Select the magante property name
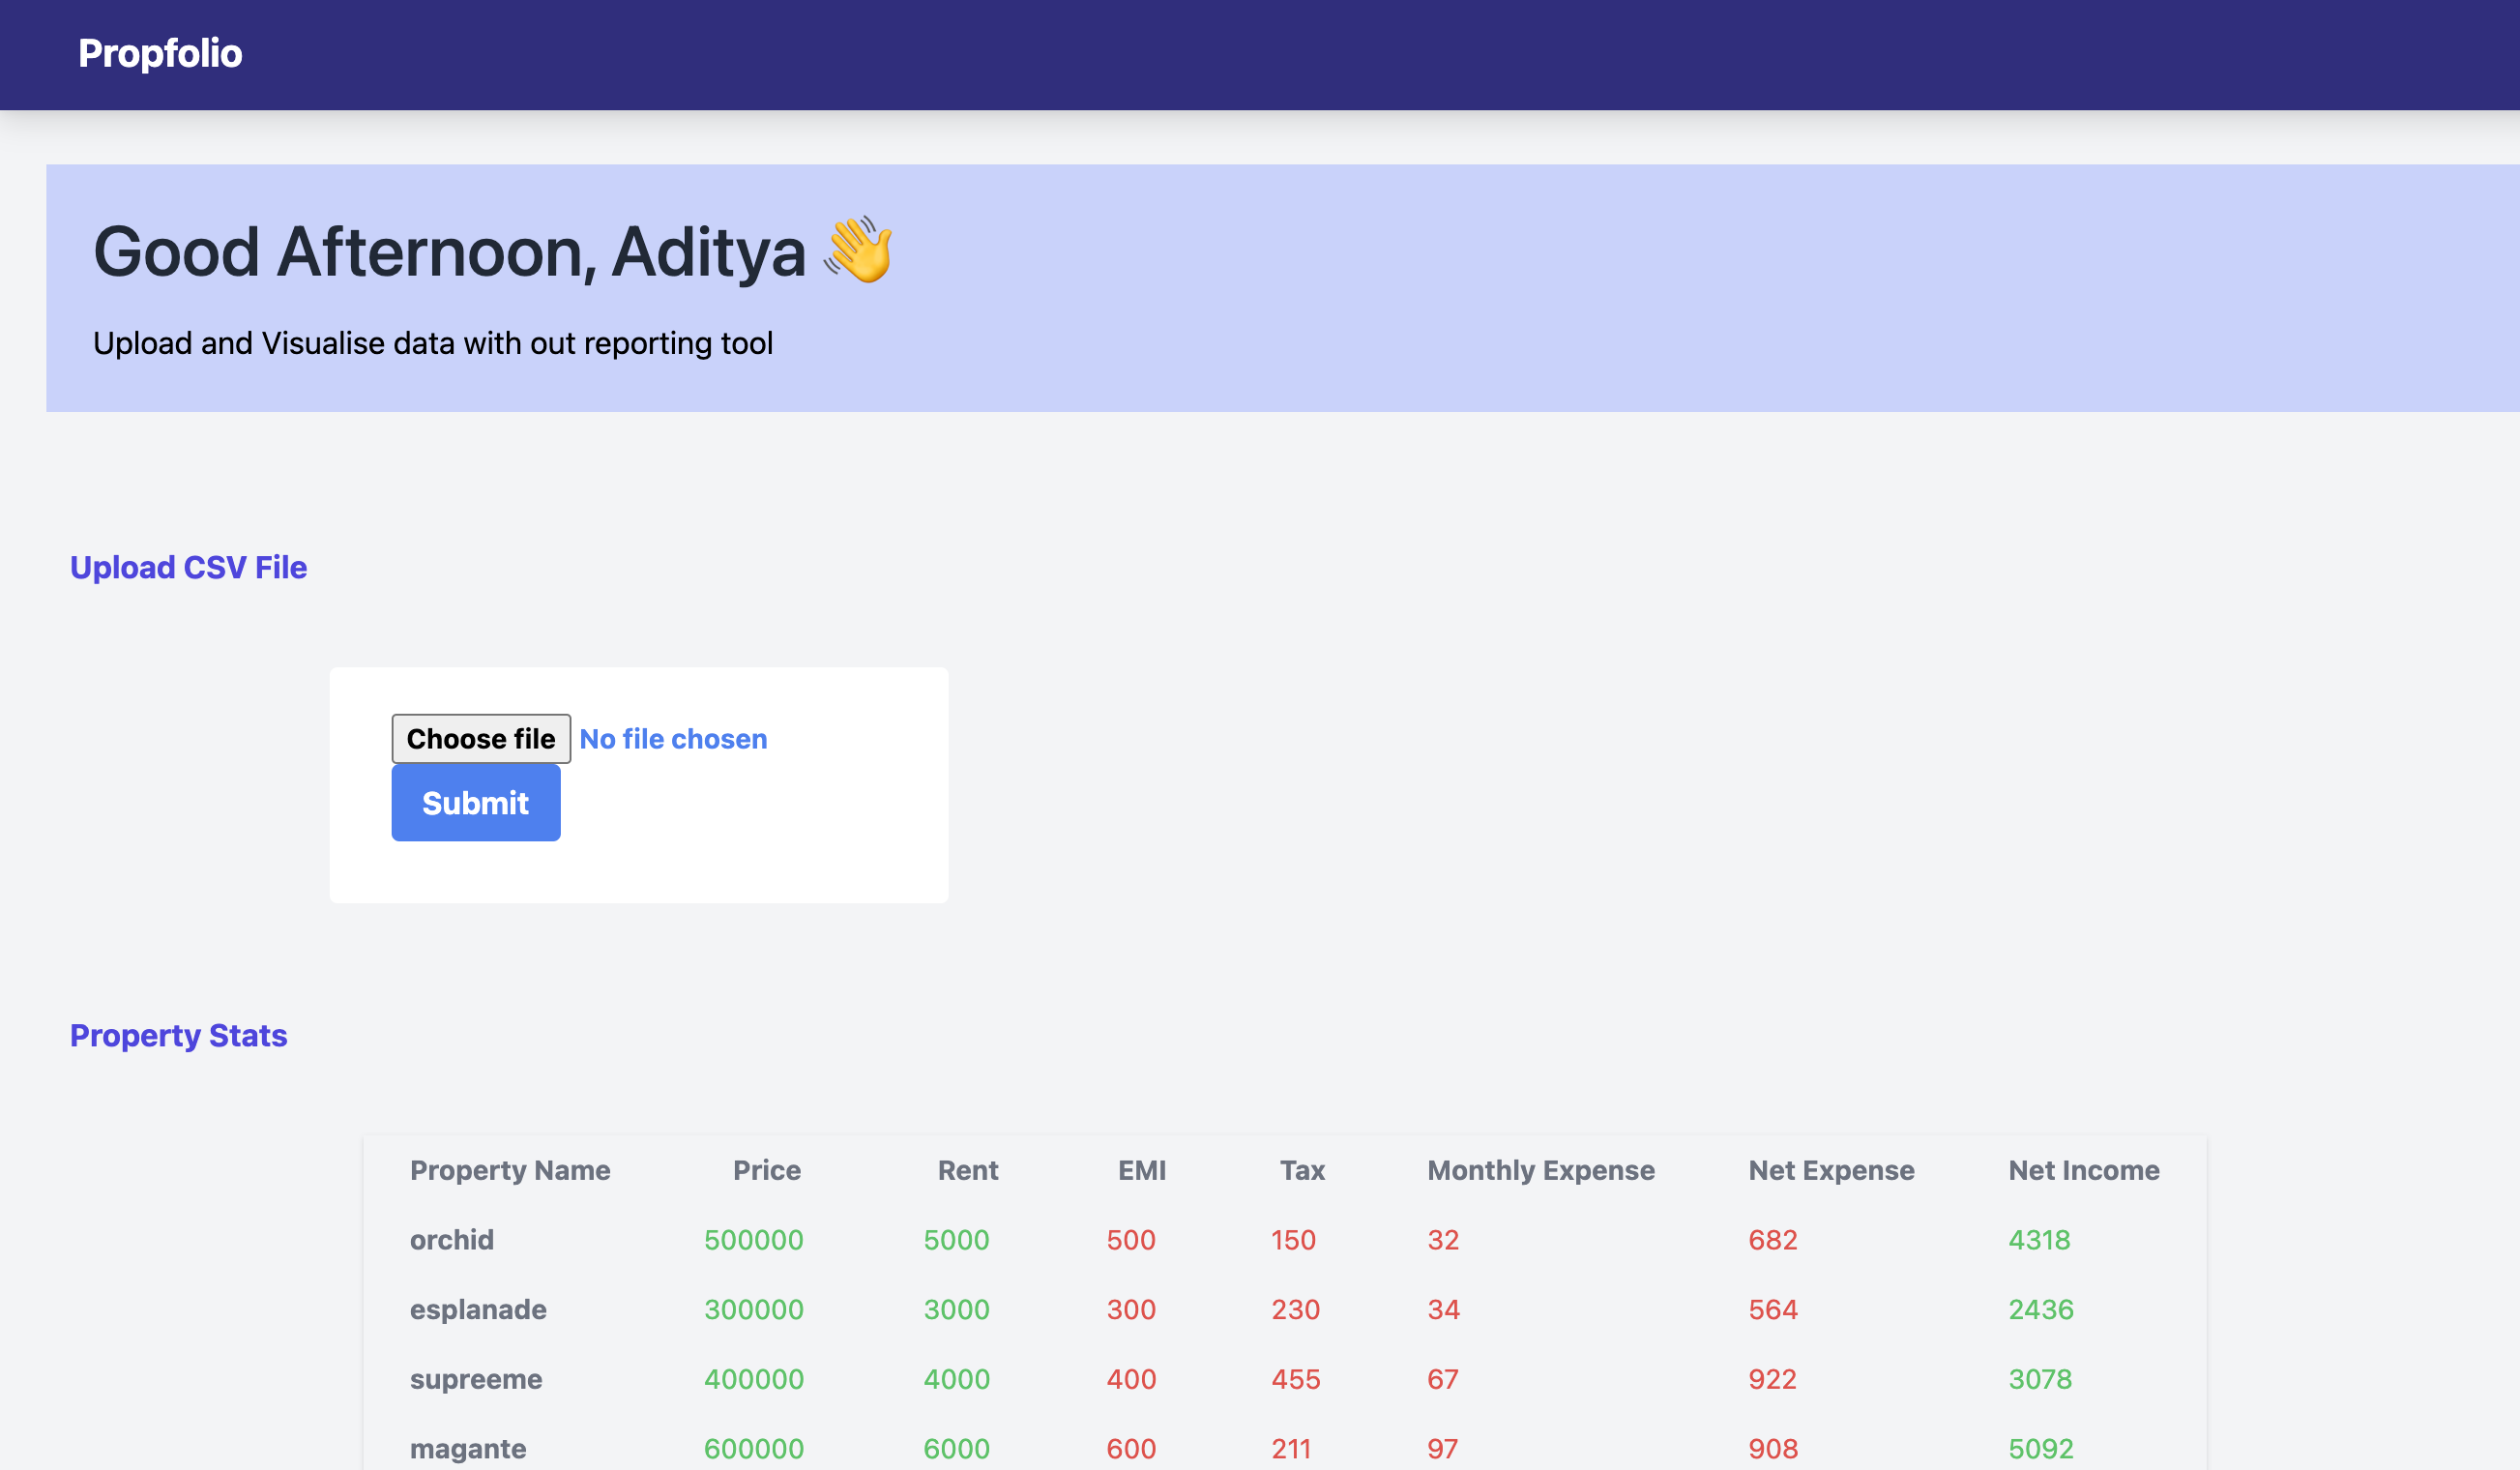 (468, 1451)
